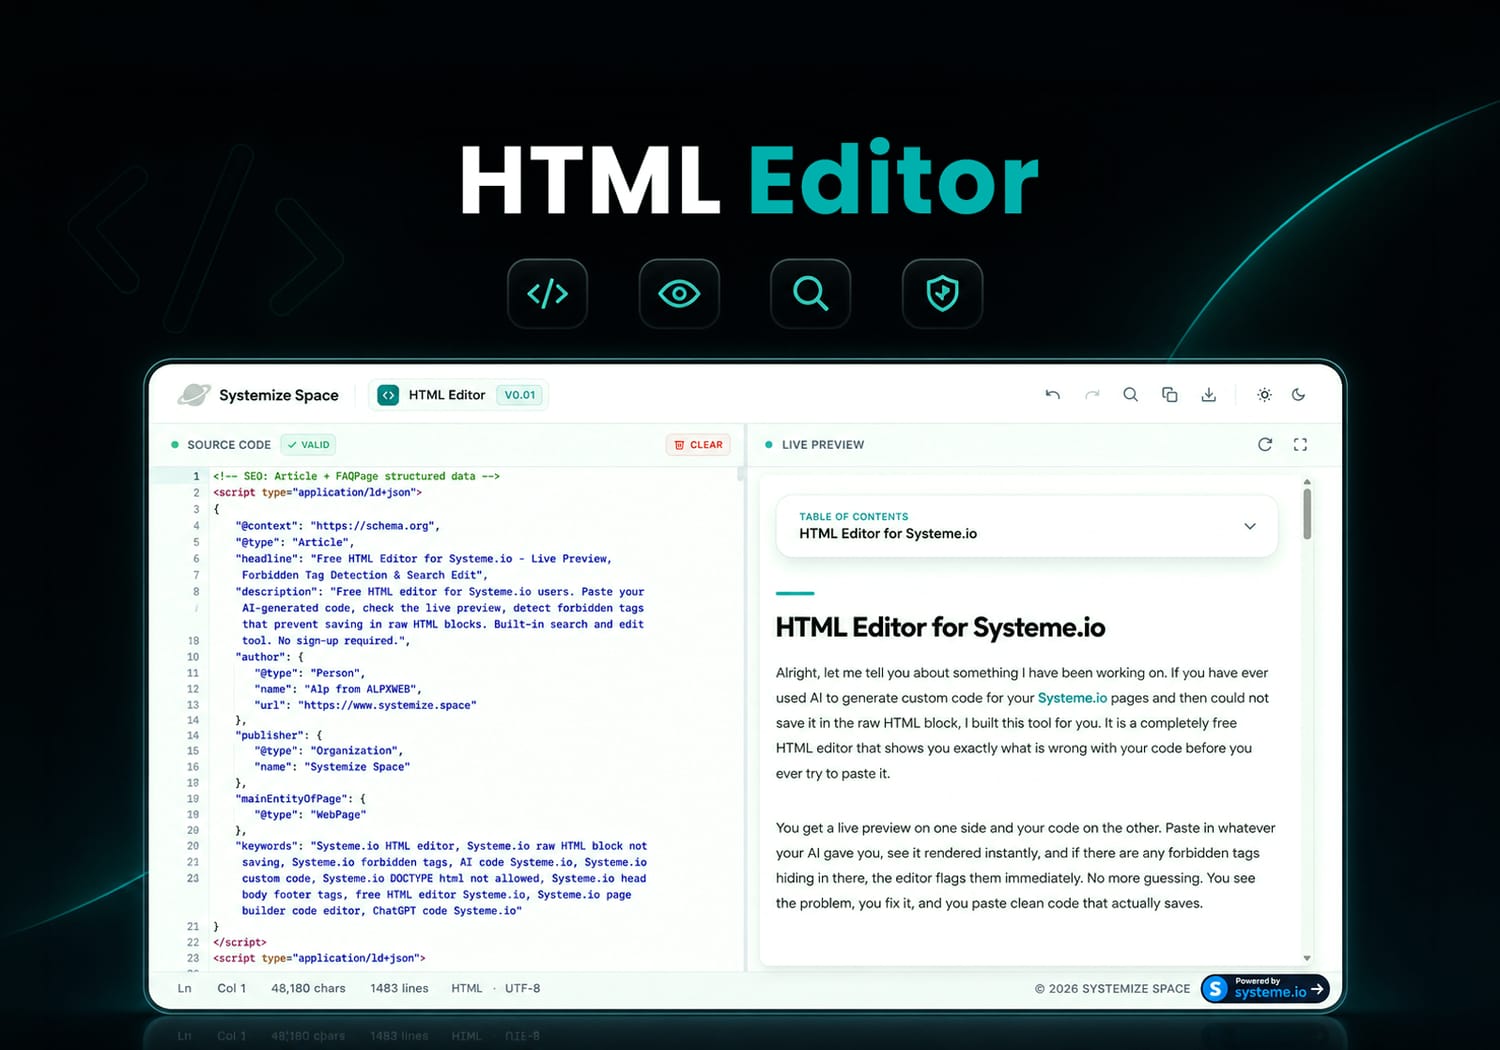Click the "UTF-8" encoding in the status bar
The width and height of the screenshot is (1500, 1050).
click(x=522, y=988)
